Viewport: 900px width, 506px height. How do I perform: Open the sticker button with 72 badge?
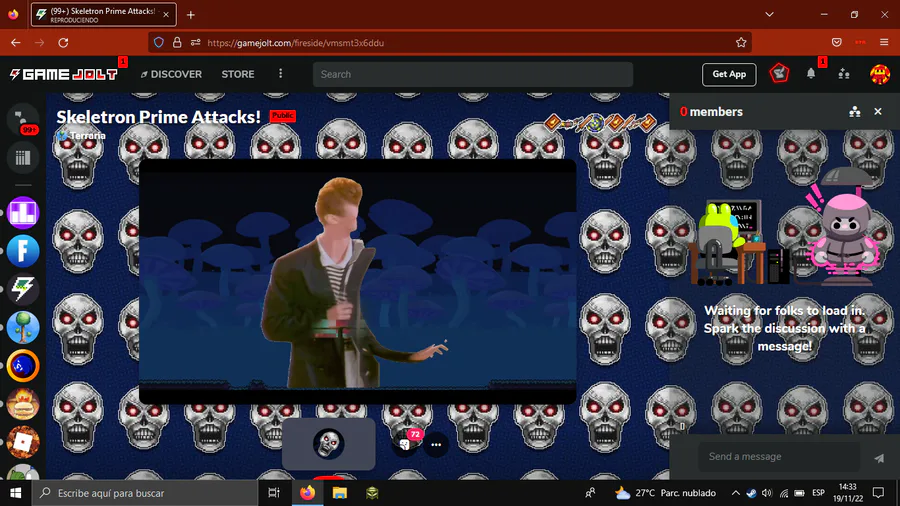click(x=405, y=444)
